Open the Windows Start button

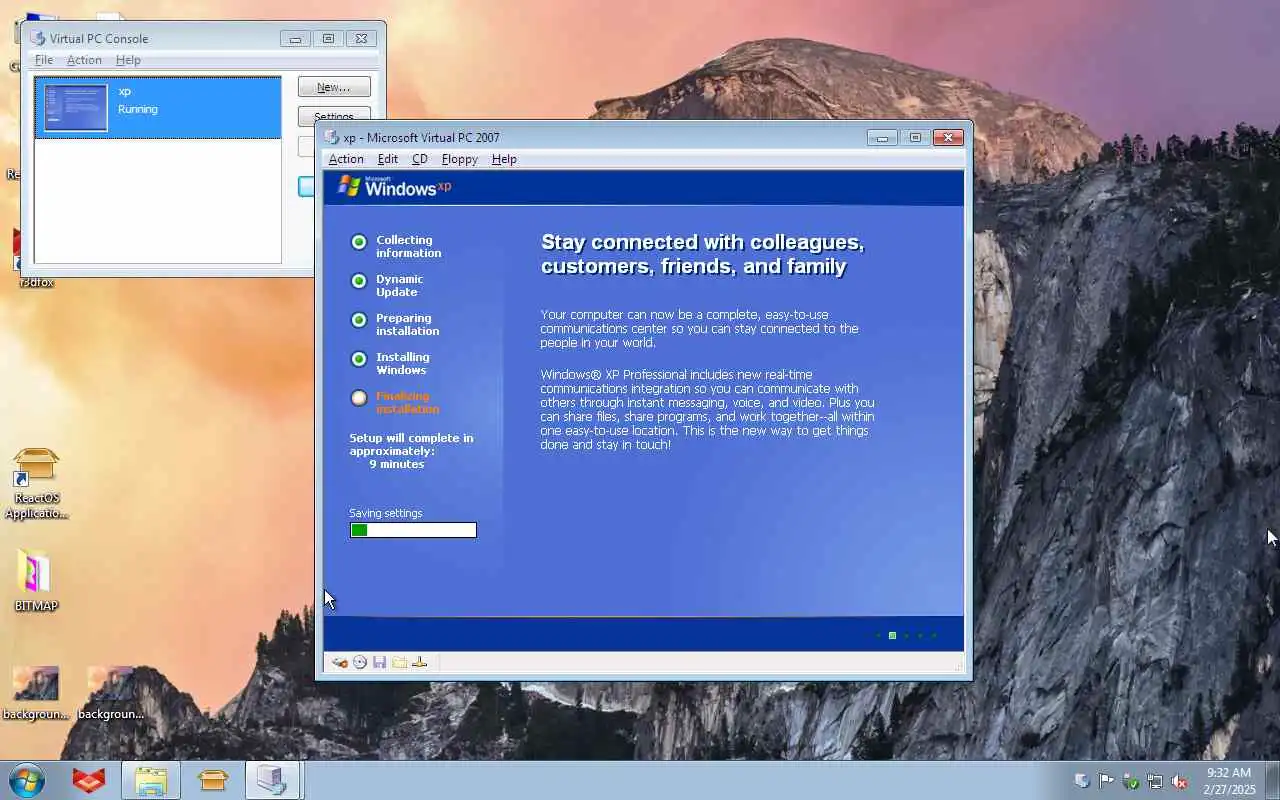pyautogui.click(x=27, y=780)
